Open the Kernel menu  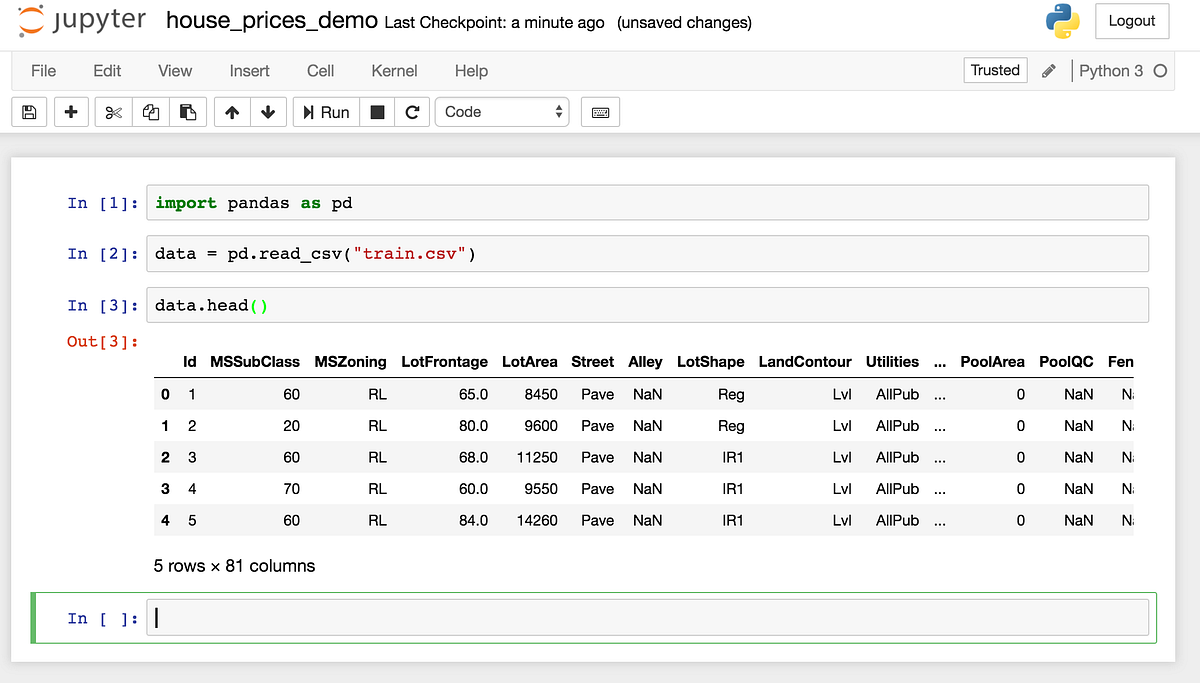click(x=394, y=71)
